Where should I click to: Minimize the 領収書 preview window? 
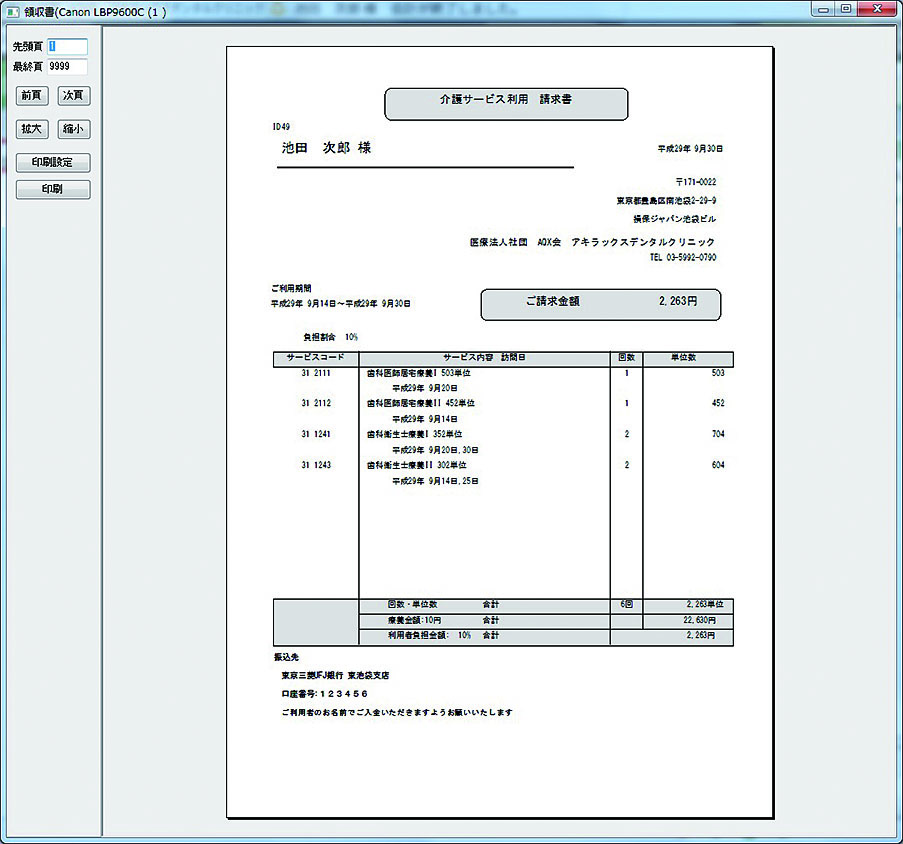point(825,9)
